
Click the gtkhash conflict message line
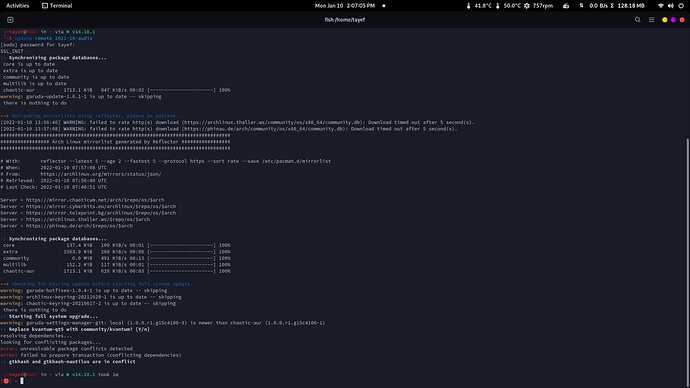coord(72,362)
